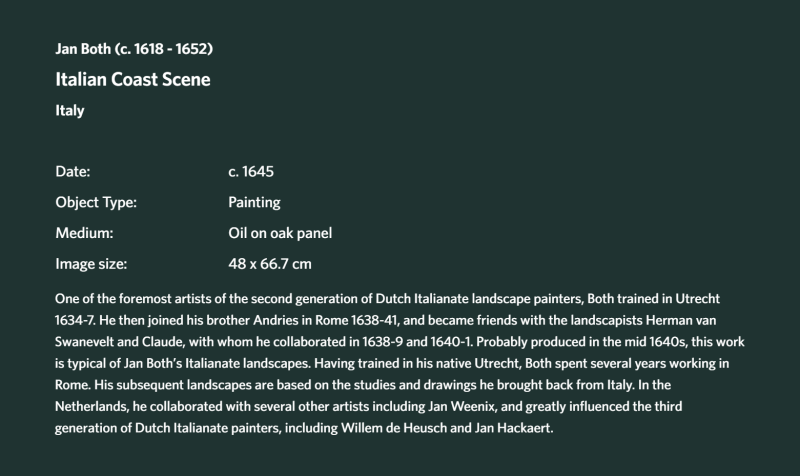Click Willem de Heusch in the description
Image resolution: width=800 pixels, height=476 pixels.
point(394,428)
